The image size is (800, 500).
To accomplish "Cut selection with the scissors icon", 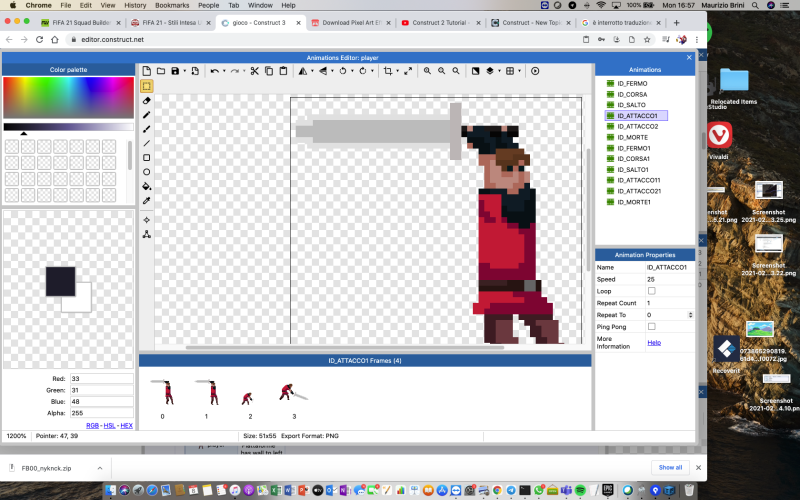I will (255, 71).
